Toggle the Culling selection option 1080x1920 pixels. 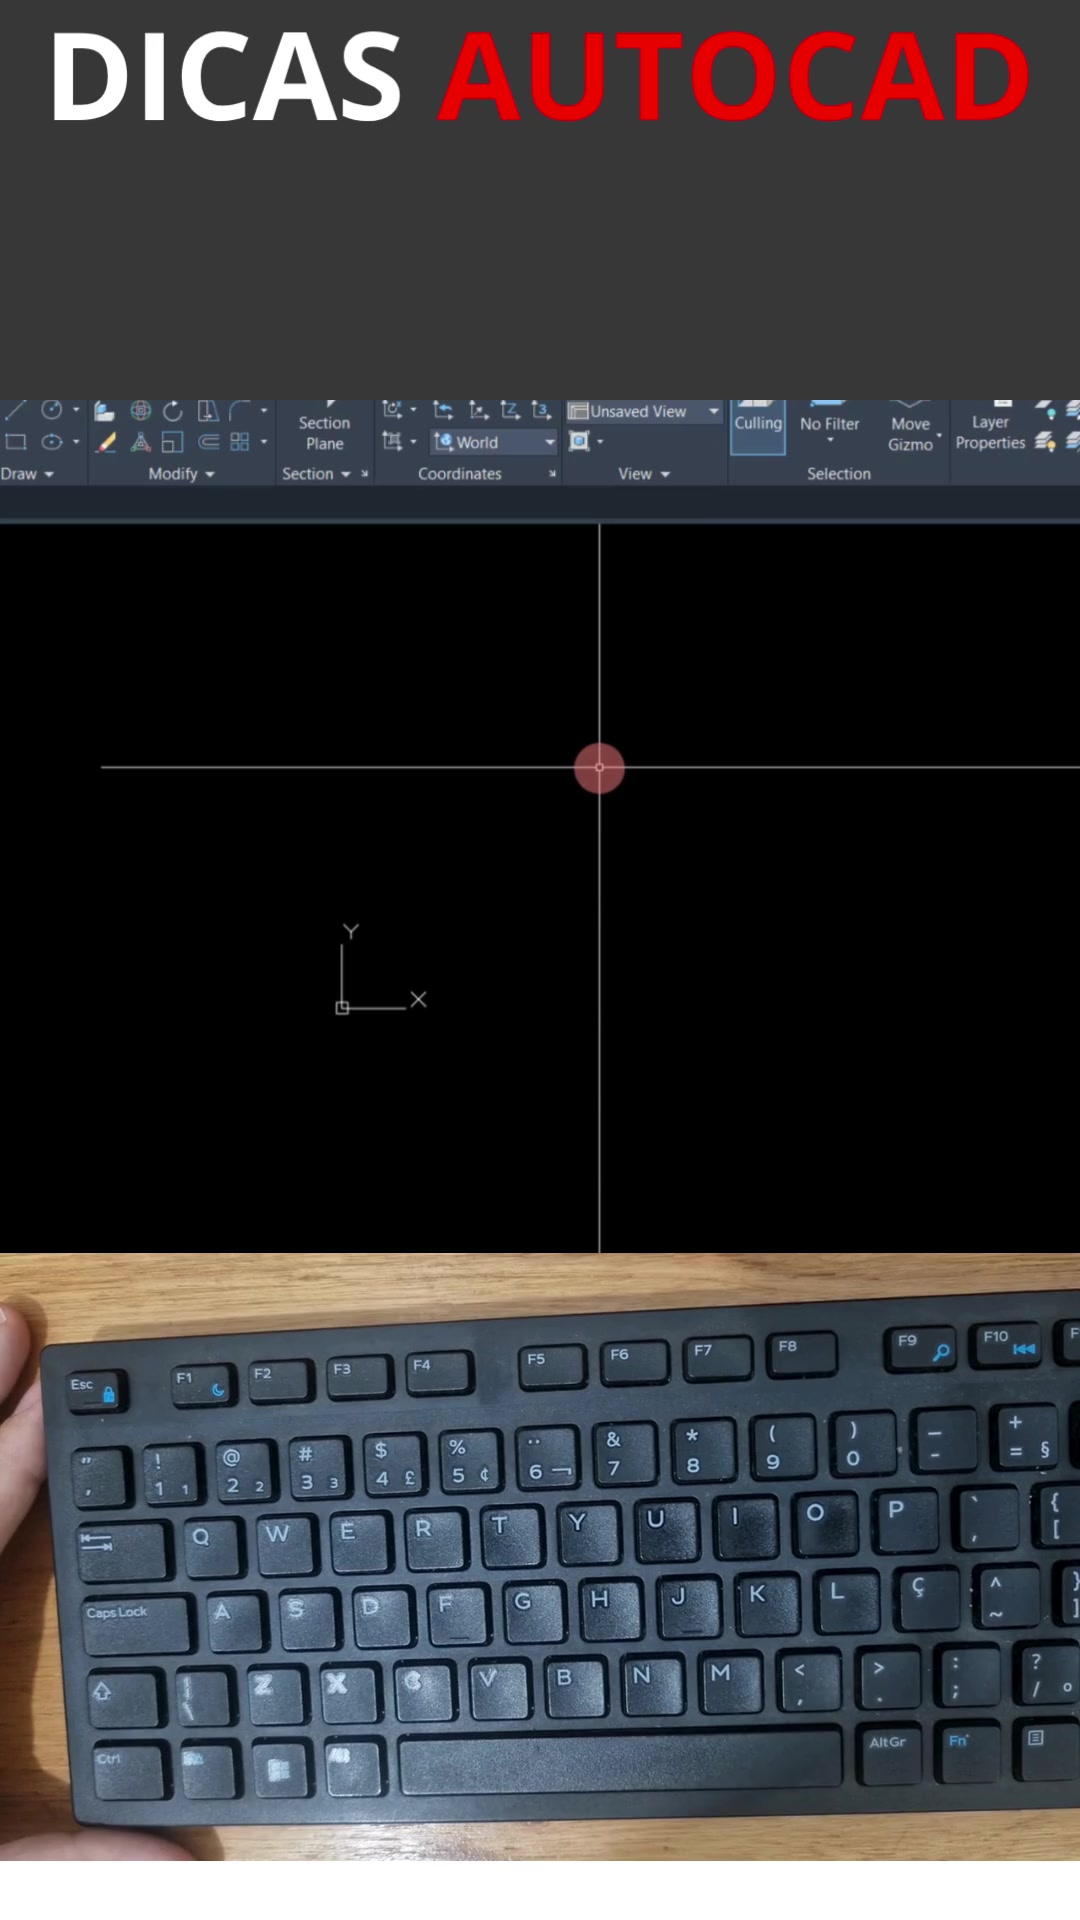pyautogui.click(x=758, y=427)
